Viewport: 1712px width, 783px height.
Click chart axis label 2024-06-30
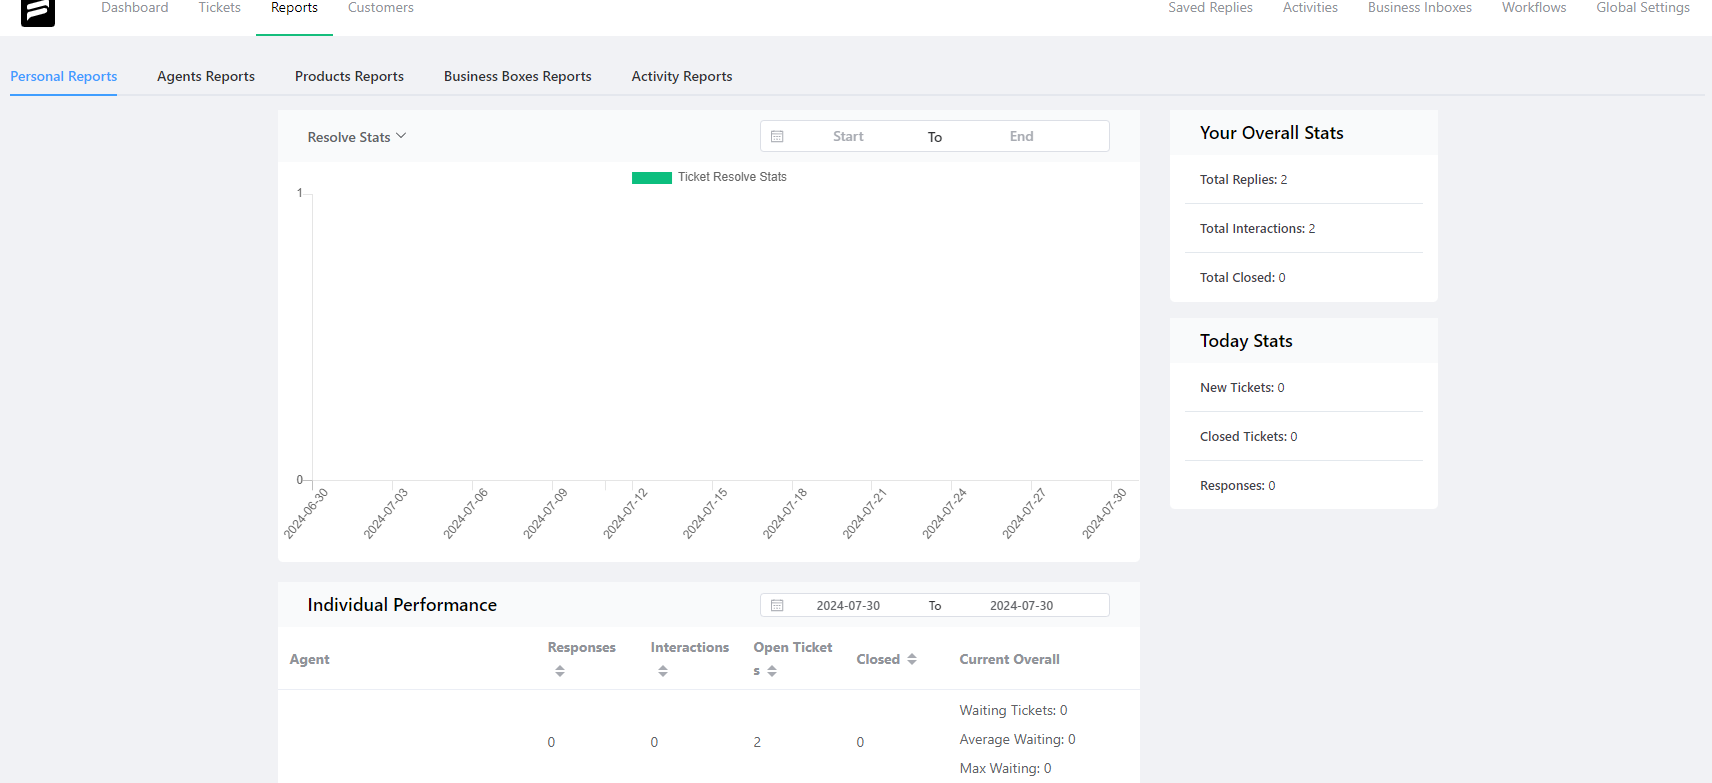pos(306,514)
